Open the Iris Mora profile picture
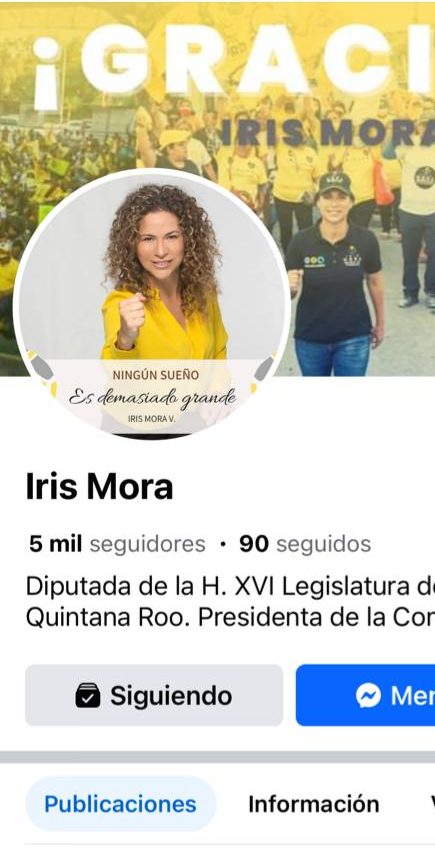This screenshot has height=853, width=435. [152, 303]
